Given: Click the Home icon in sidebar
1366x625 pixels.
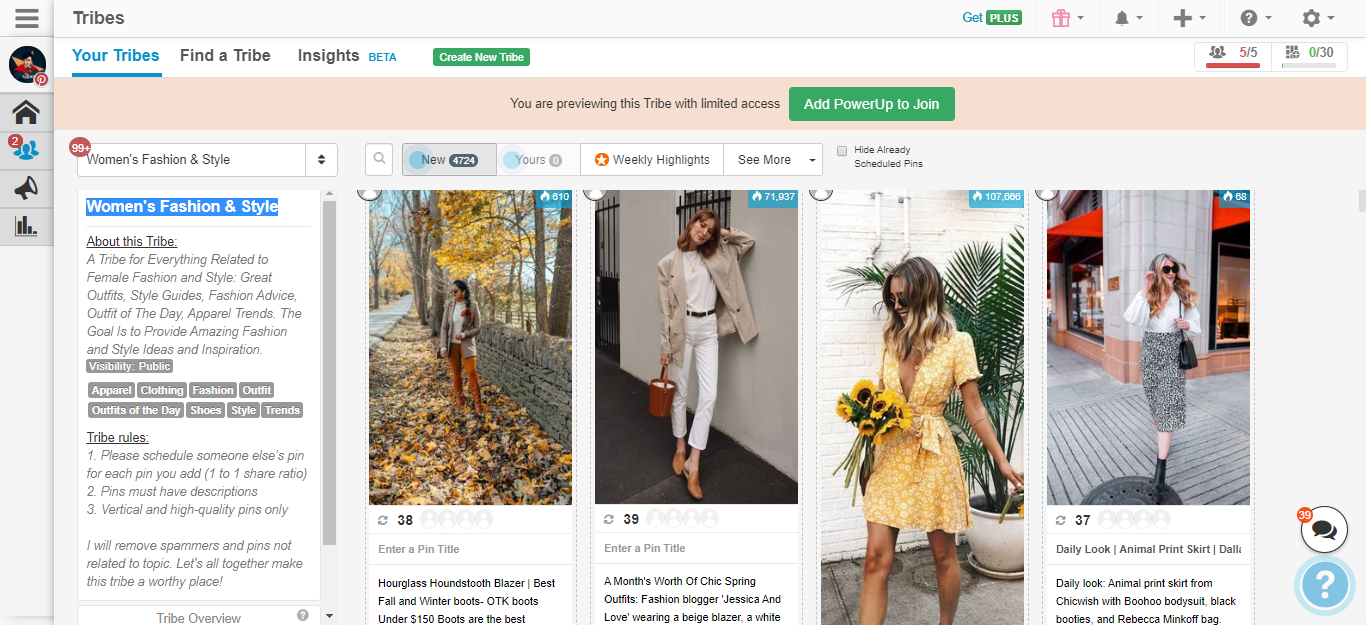Looking at the screenshot, I should click(26, 112).
